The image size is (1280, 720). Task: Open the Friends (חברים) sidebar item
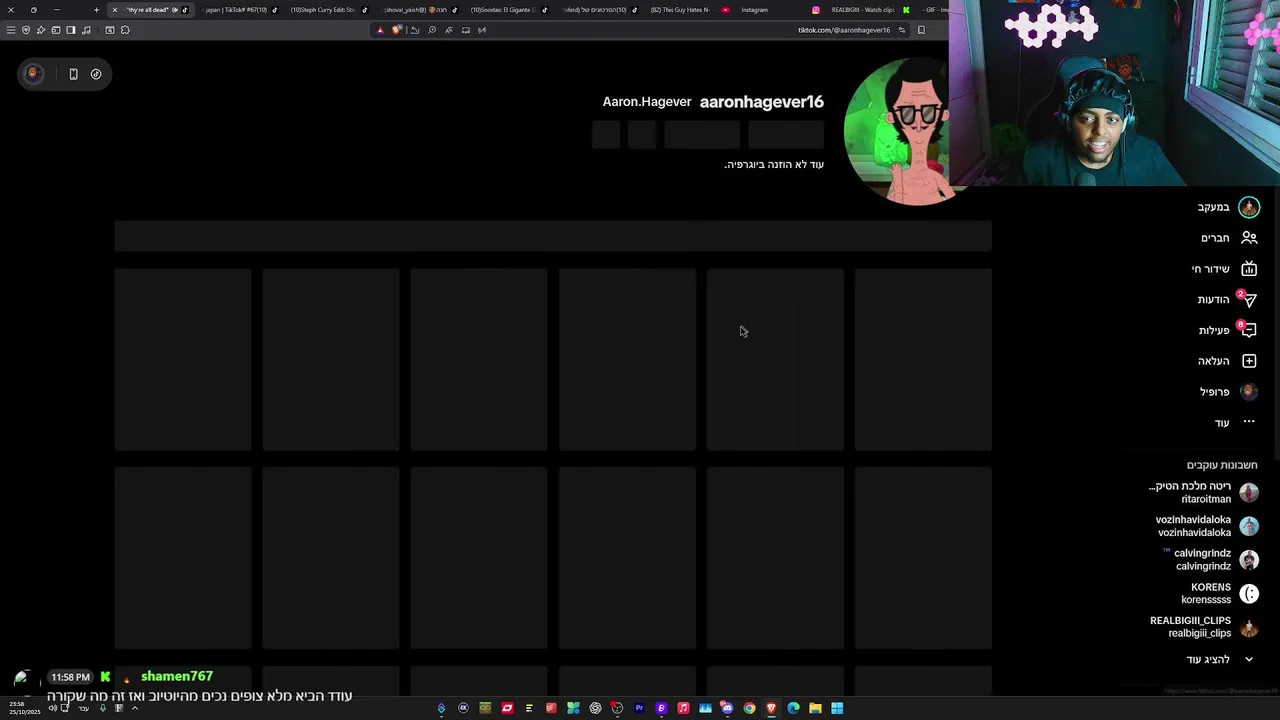tap(1229, 238)
